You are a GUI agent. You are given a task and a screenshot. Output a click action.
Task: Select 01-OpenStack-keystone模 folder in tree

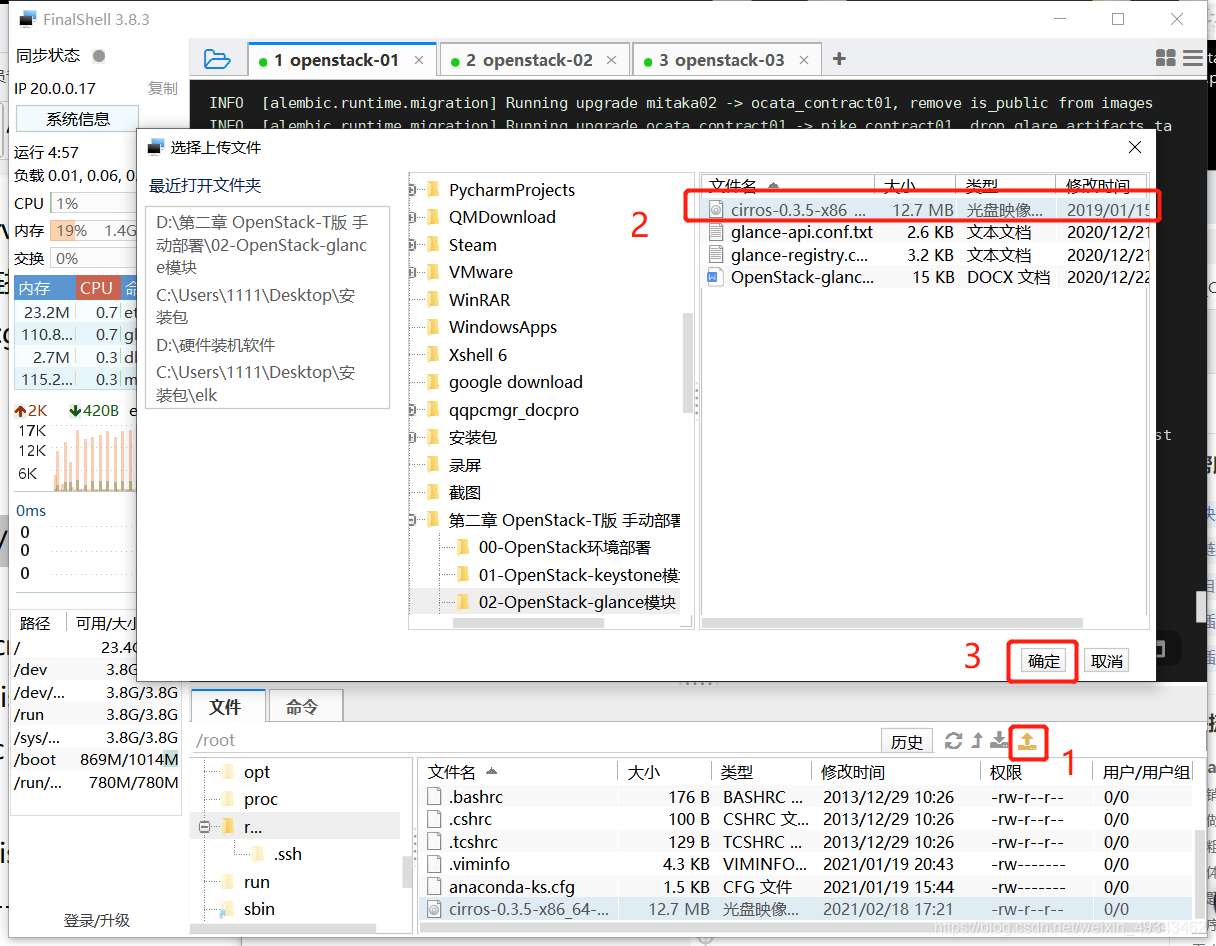tap(578, 575)
